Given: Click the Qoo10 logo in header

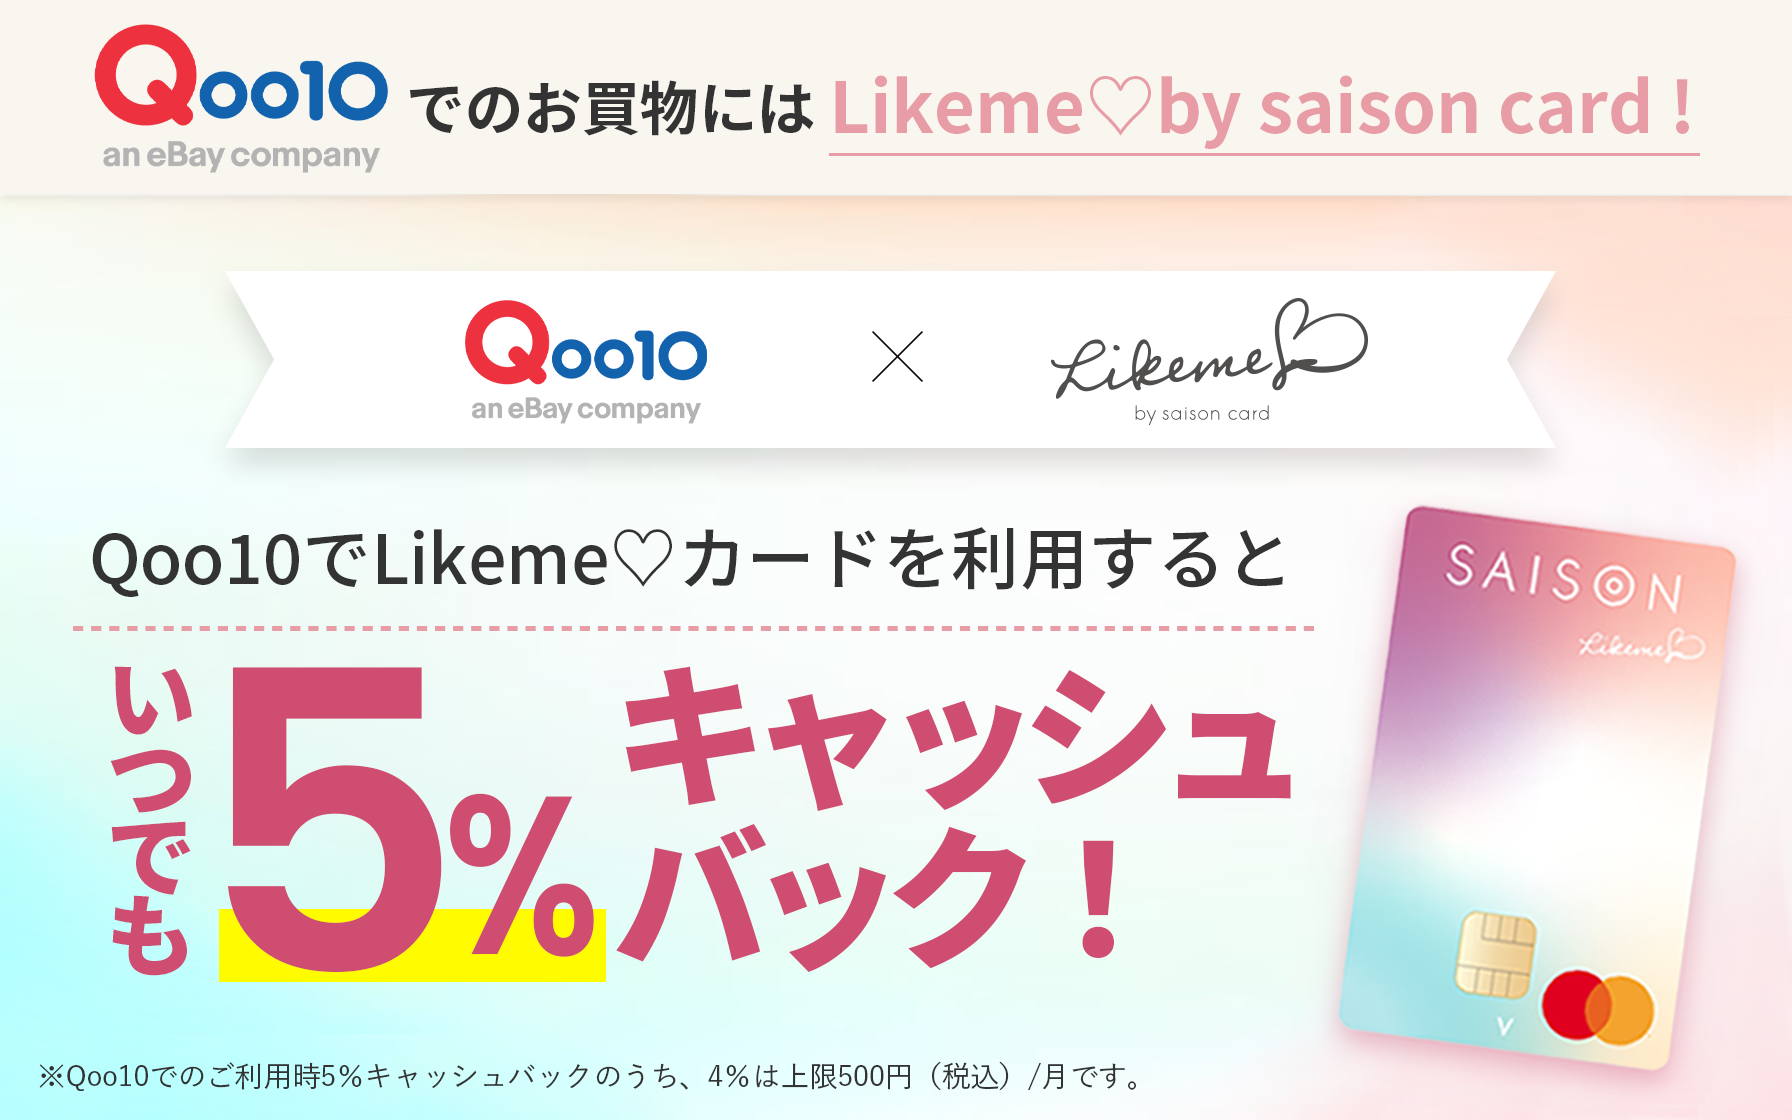Looking at the screenshot, I should click(241, 98).
